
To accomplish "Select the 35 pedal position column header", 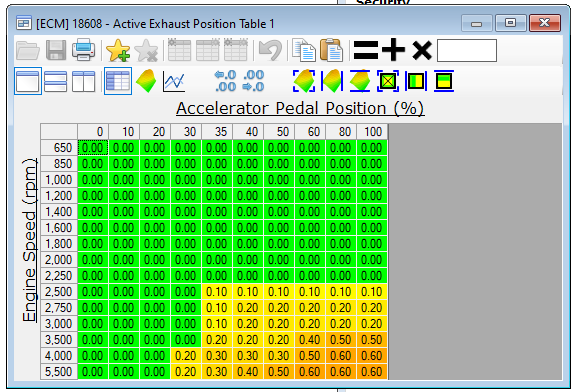I will coord(217,132).
